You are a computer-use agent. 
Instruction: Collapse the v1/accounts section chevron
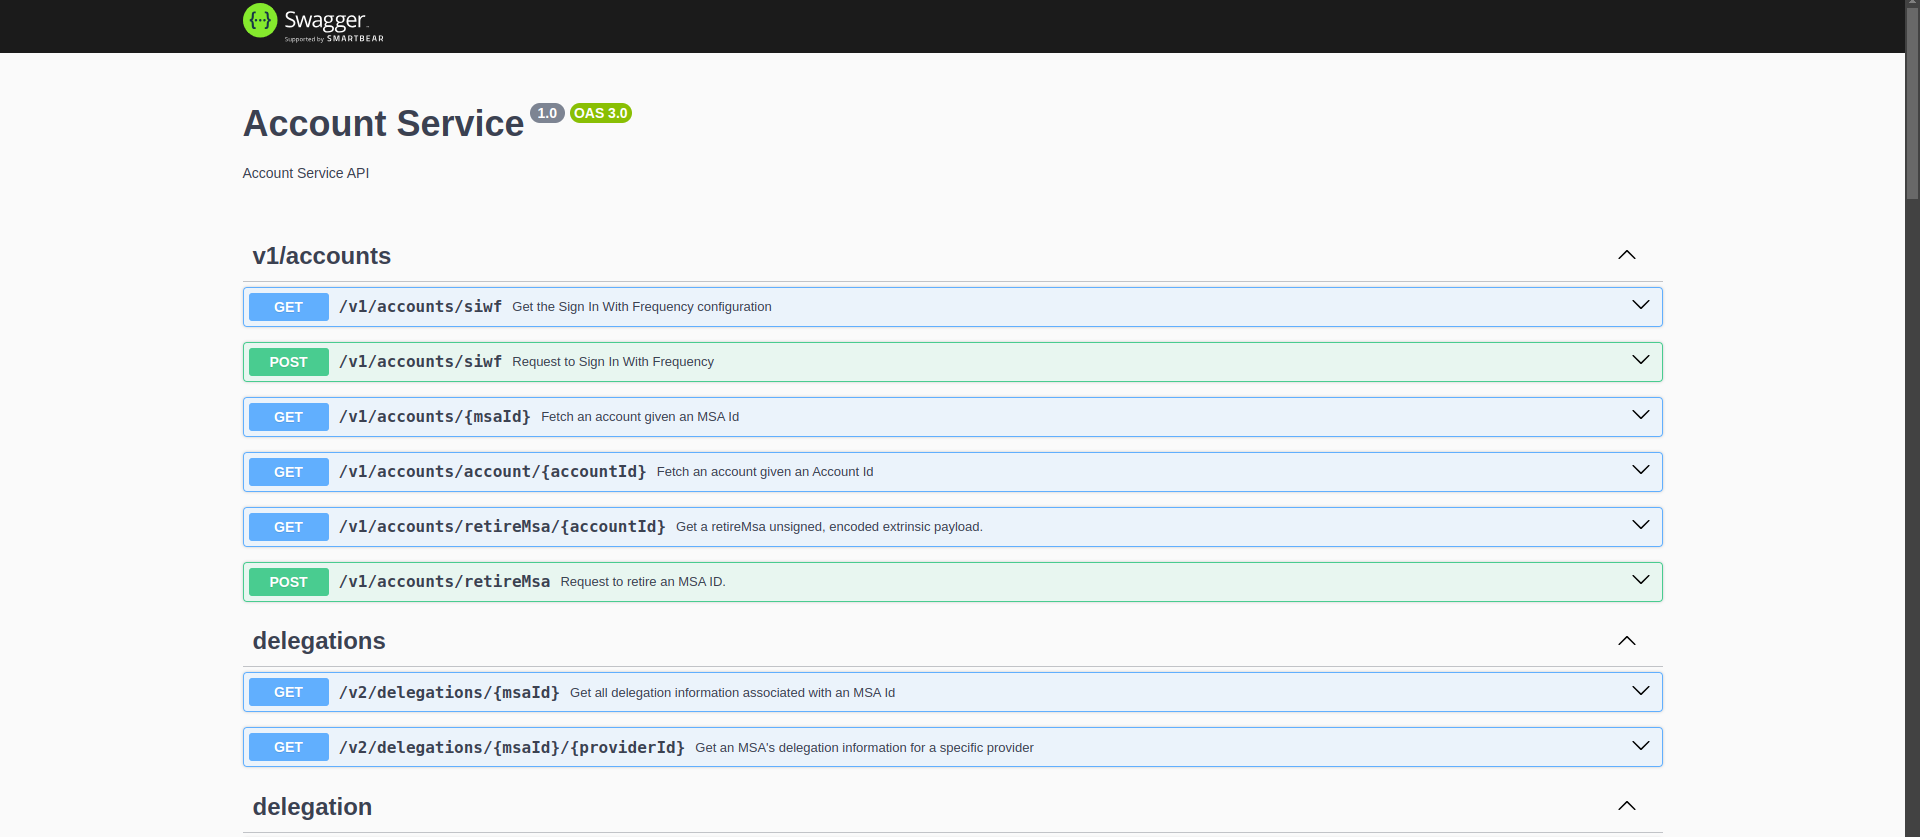point(1627,255)
